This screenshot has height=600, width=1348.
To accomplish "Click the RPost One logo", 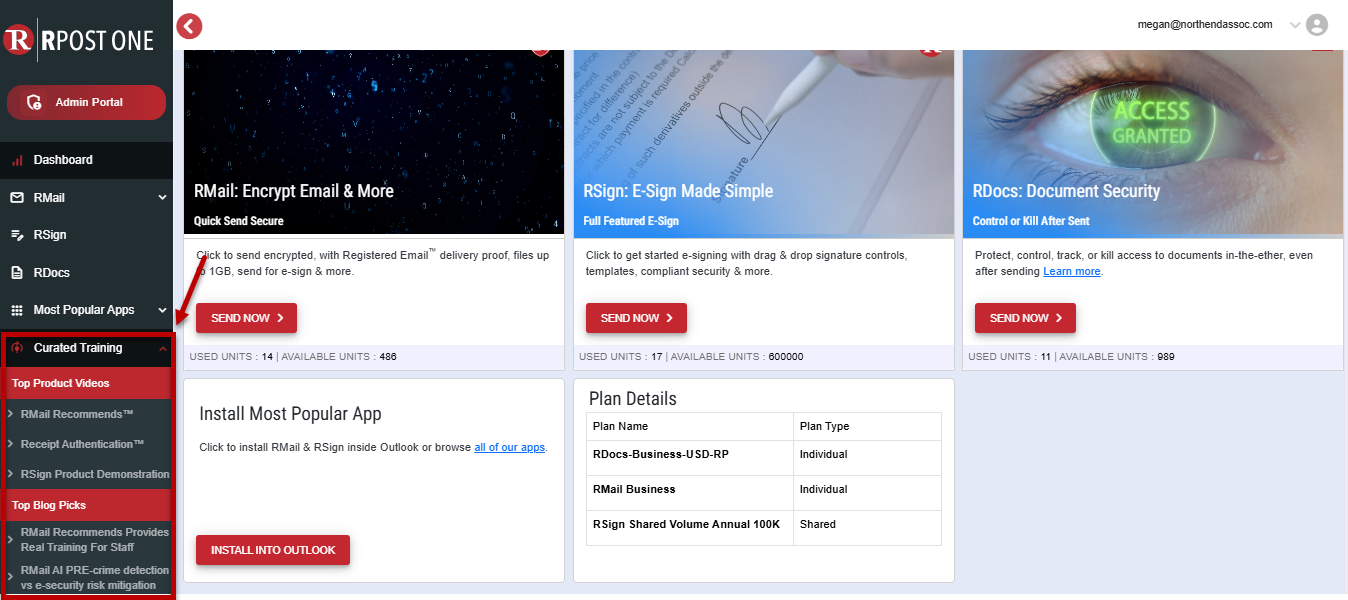I will tap(79, 39).
